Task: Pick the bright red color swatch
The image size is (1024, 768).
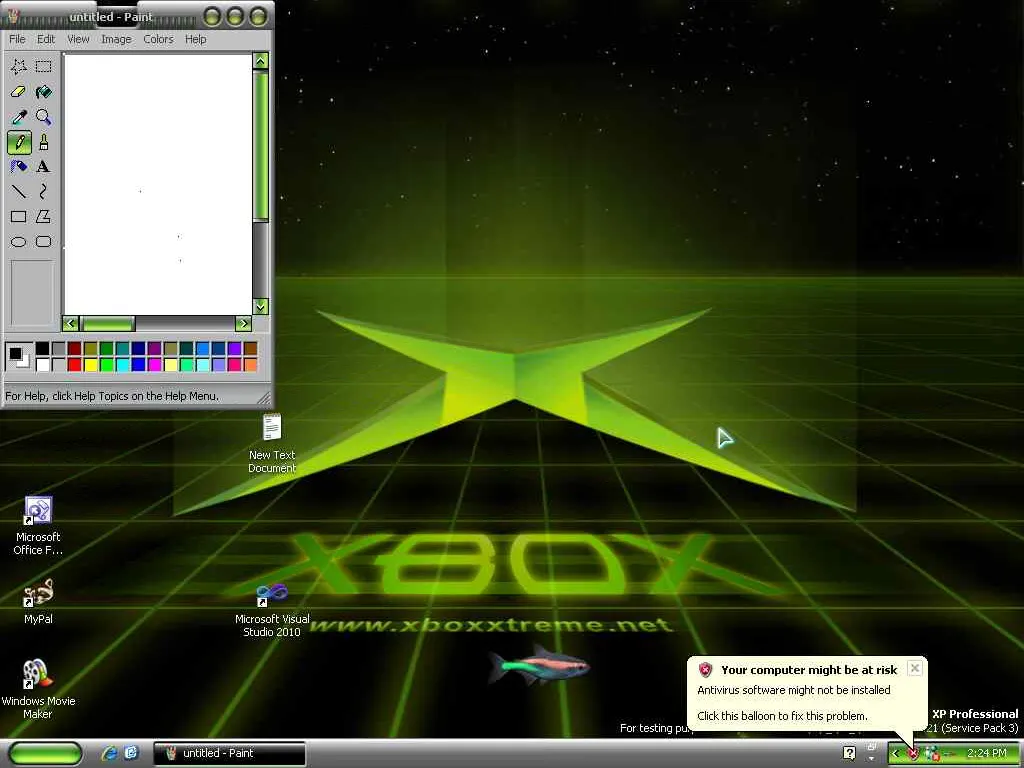Action: (x=74, y=364)
